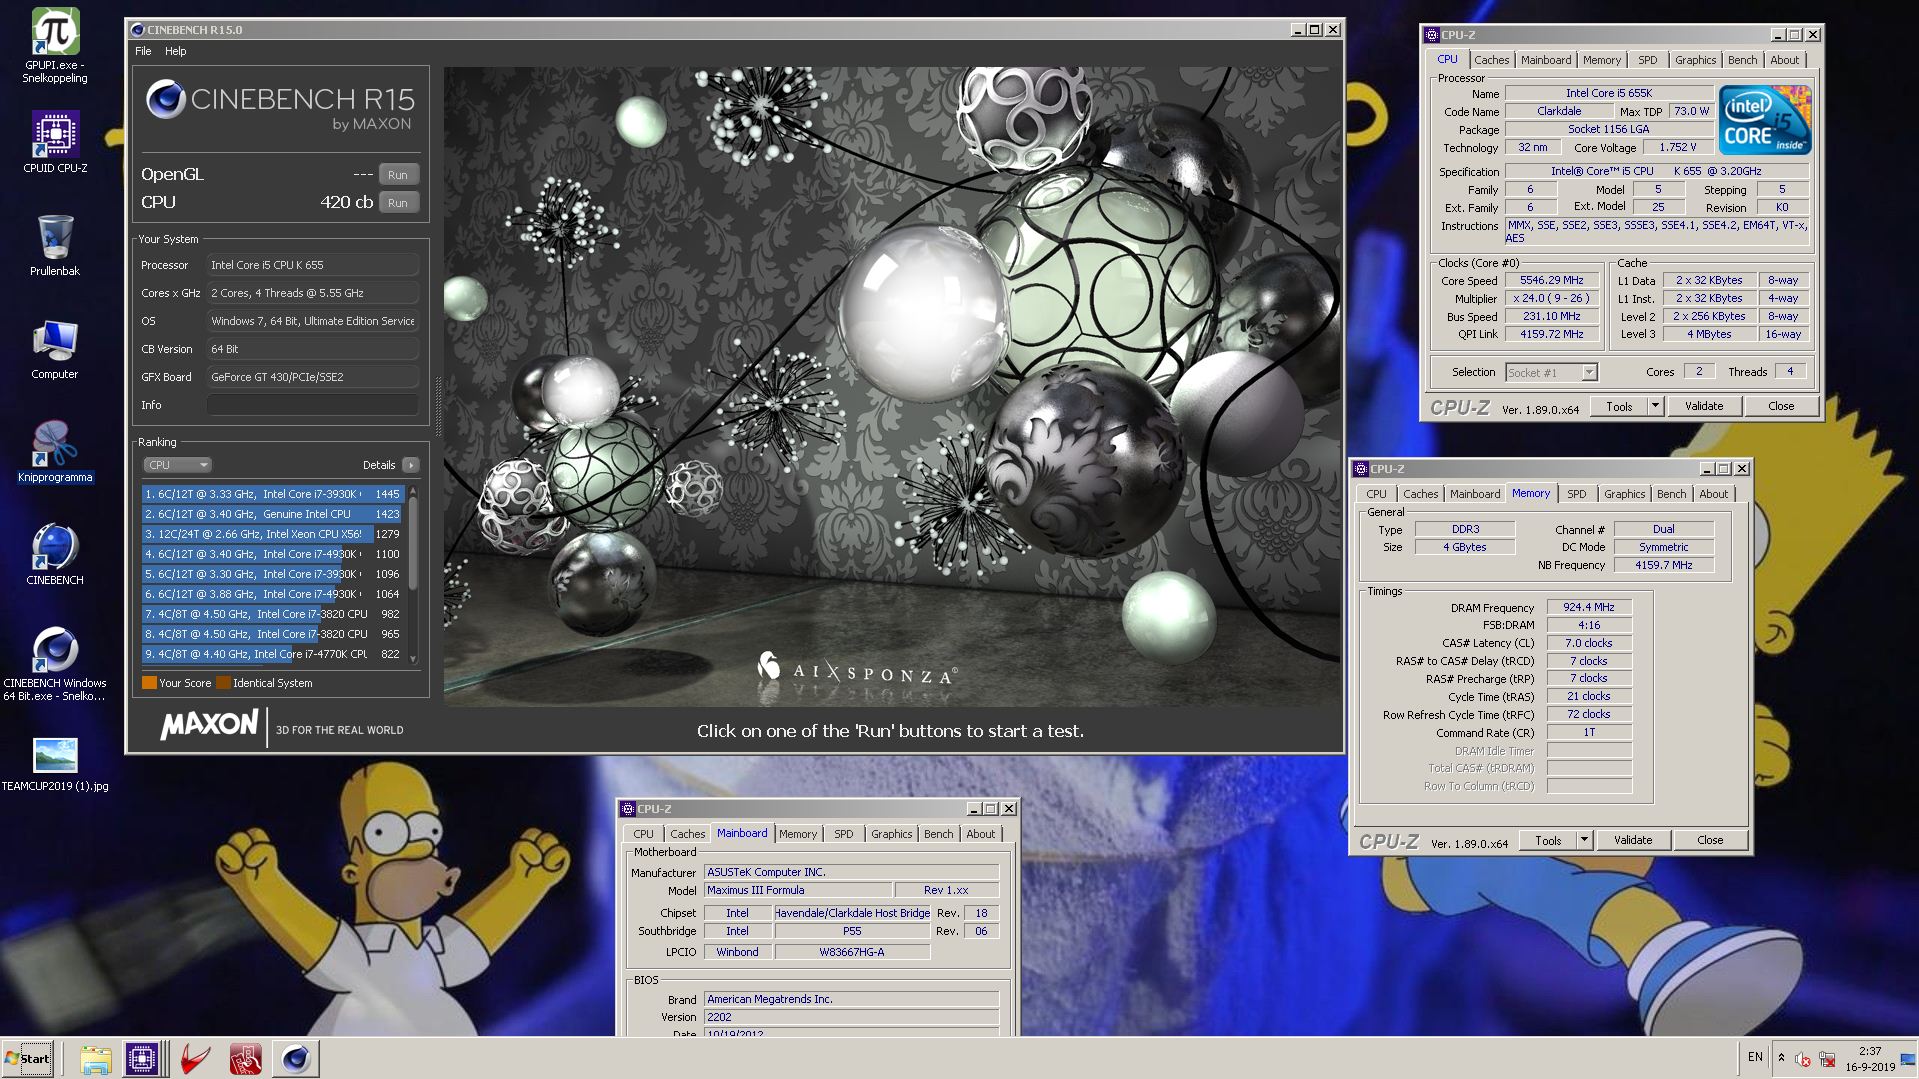Click the volume tray icon
The width and height of the screenshot is (1919, 1079).
(x=1803, y=1059)
